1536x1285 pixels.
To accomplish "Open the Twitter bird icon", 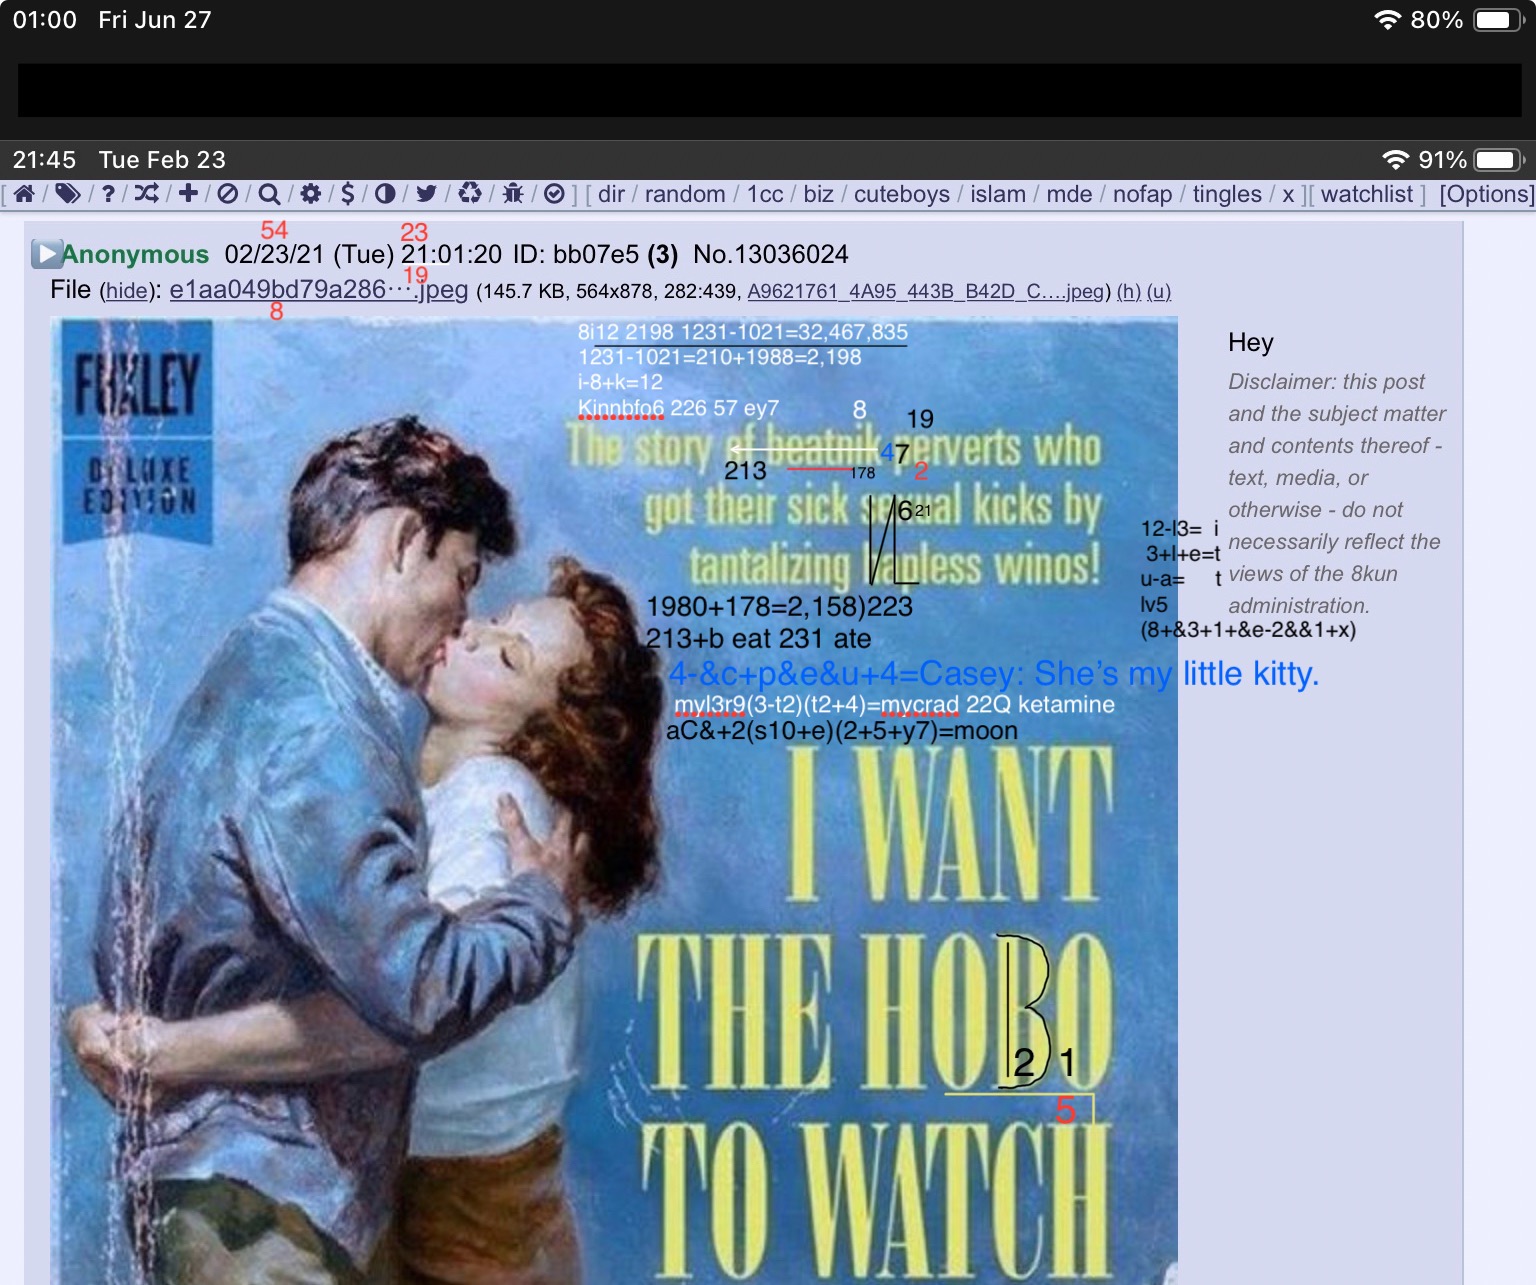I will tap(427, 194).
